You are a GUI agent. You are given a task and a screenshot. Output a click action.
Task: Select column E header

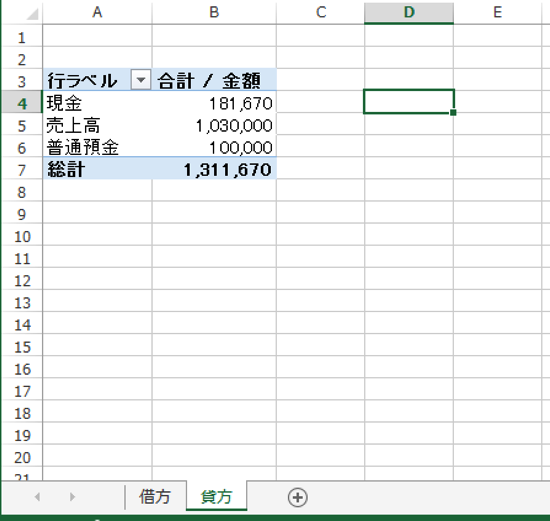(x=497, y=12)
